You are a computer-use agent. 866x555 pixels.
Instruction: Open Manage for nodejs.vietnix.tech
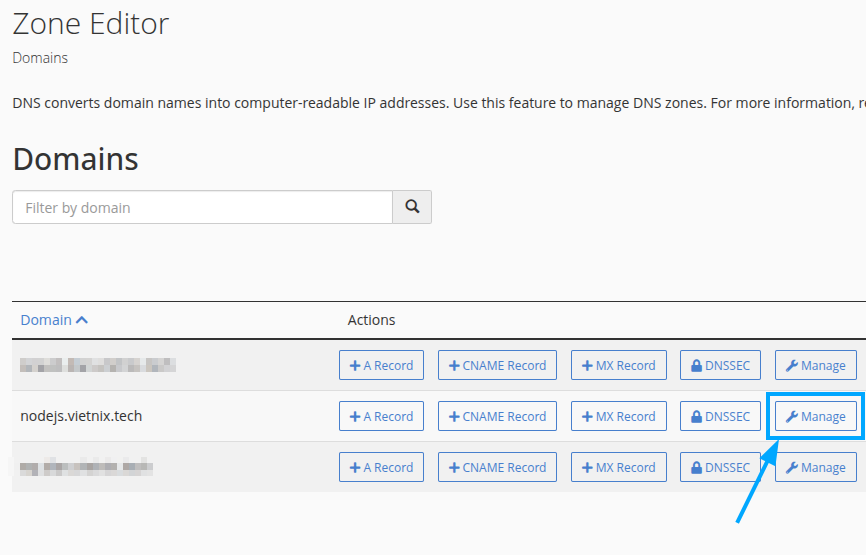815,416
